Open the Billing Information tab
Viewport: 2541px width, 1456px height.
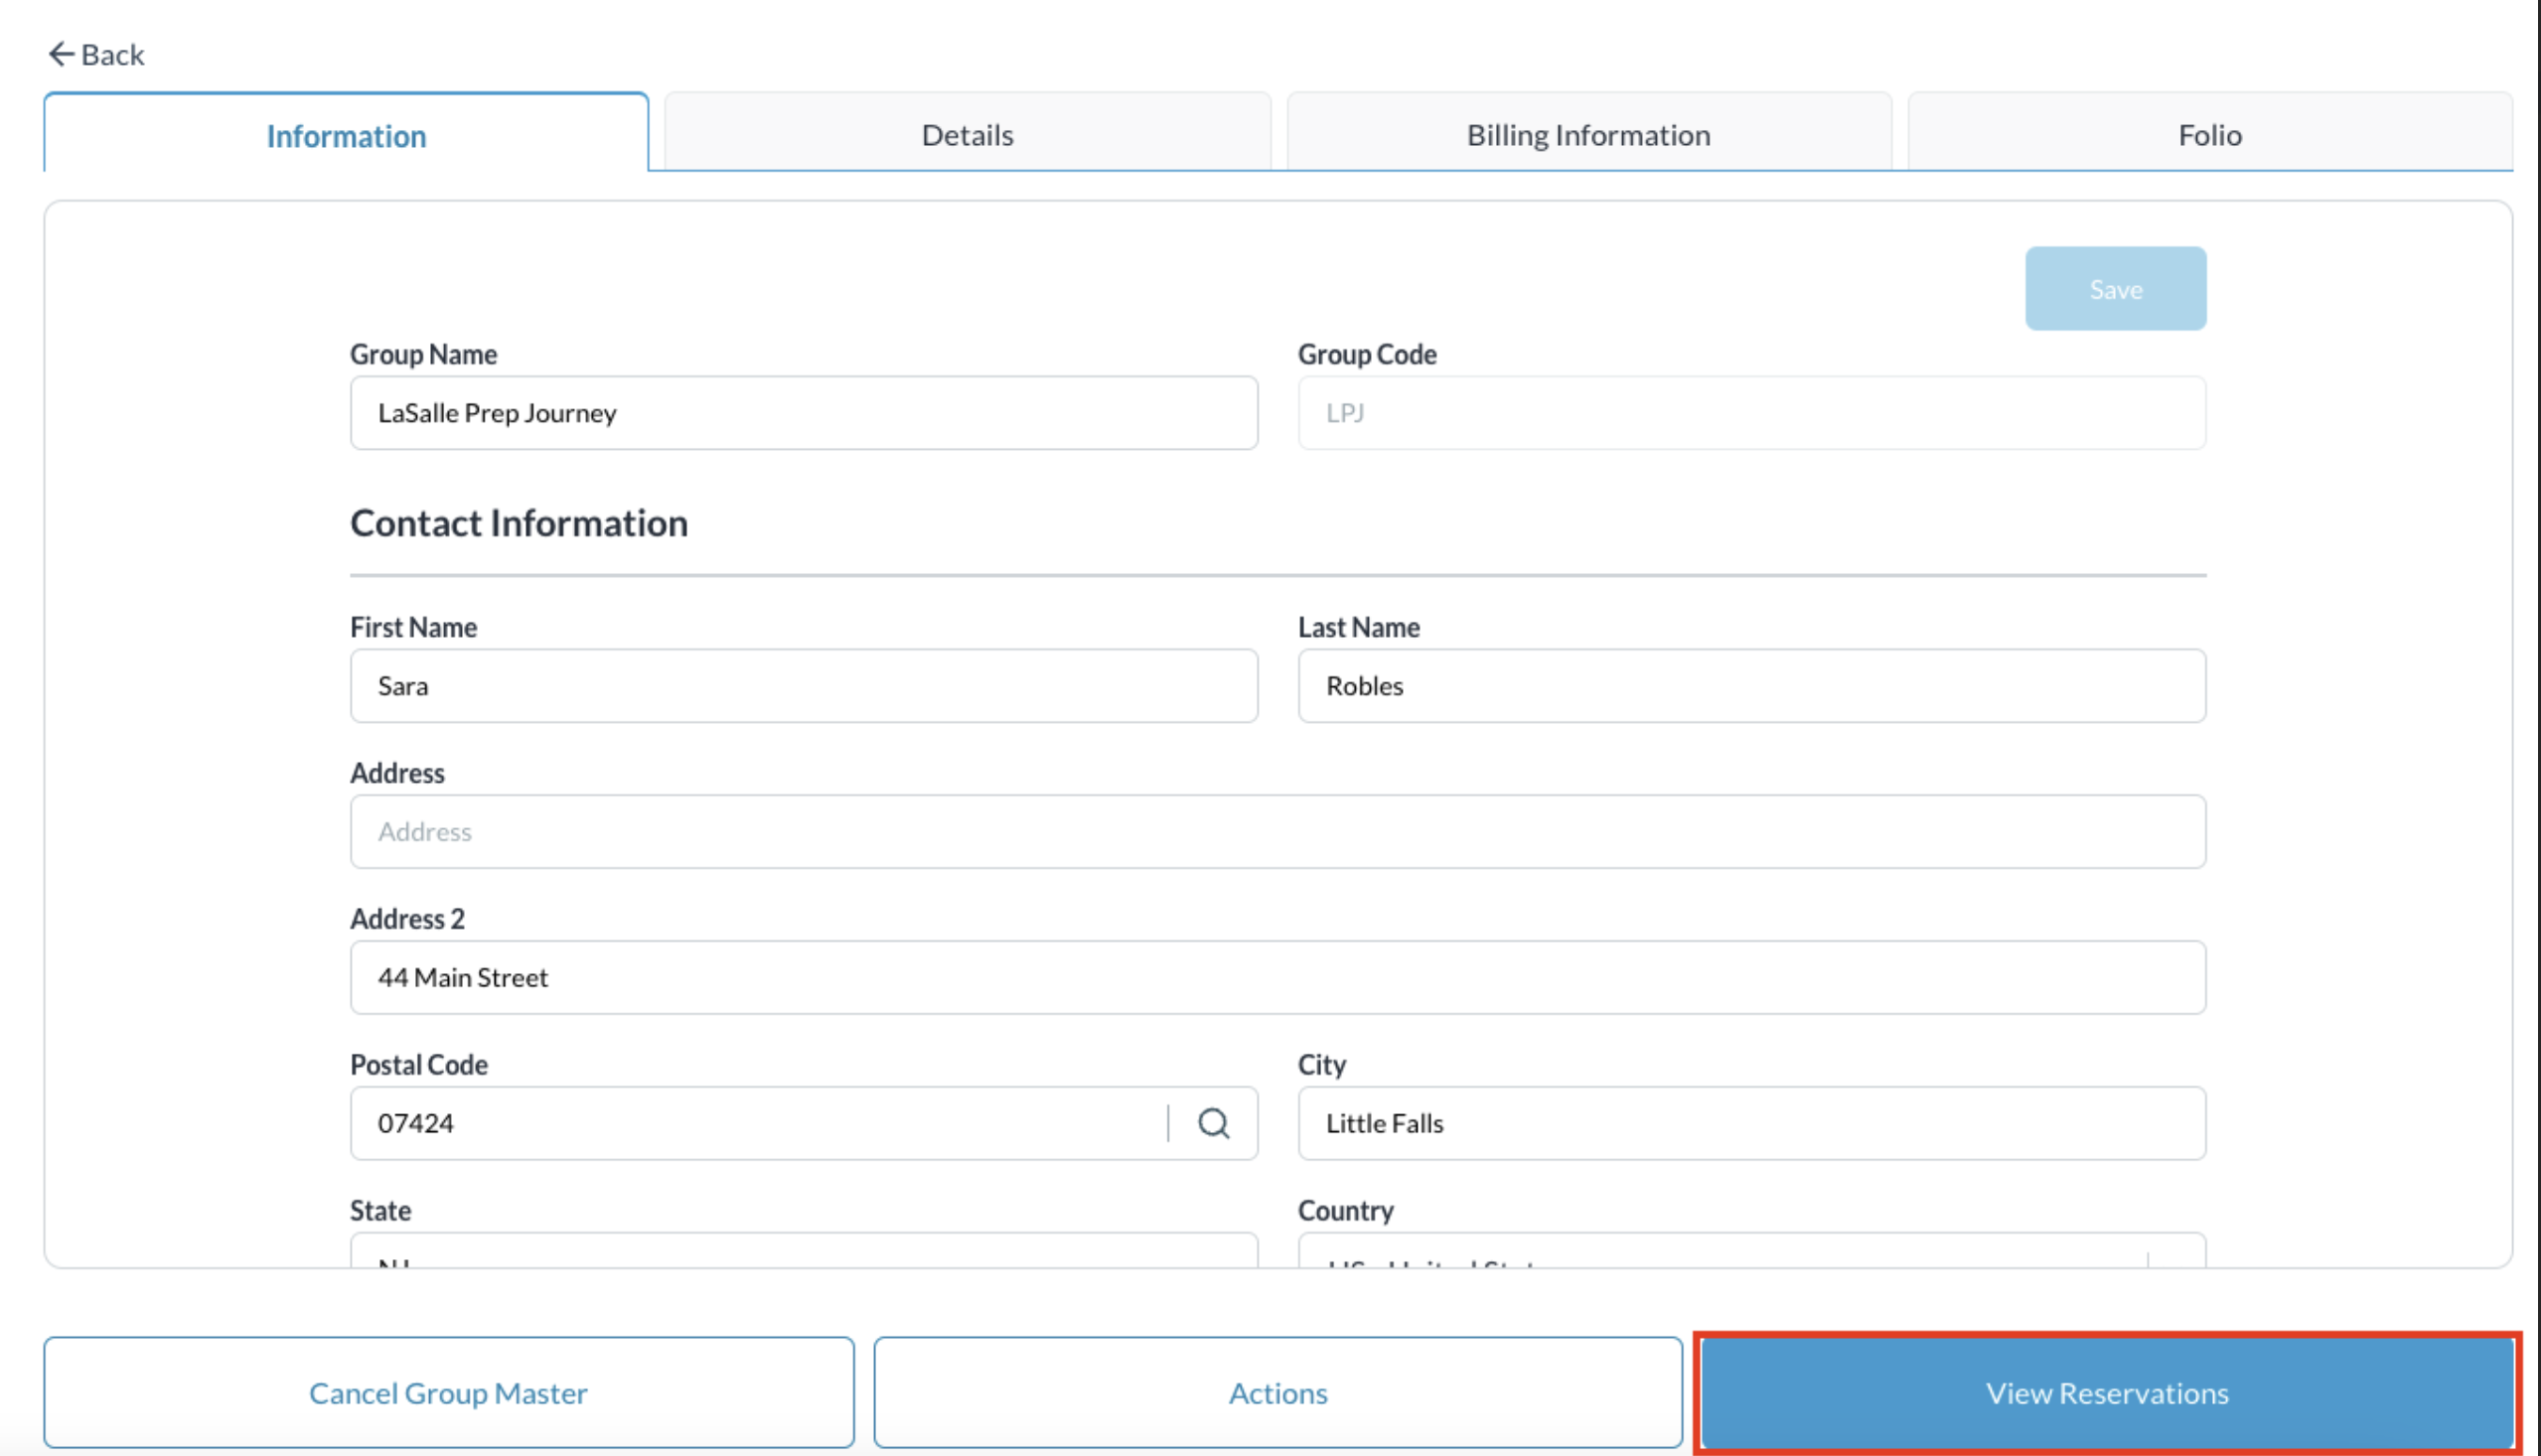1588,135
